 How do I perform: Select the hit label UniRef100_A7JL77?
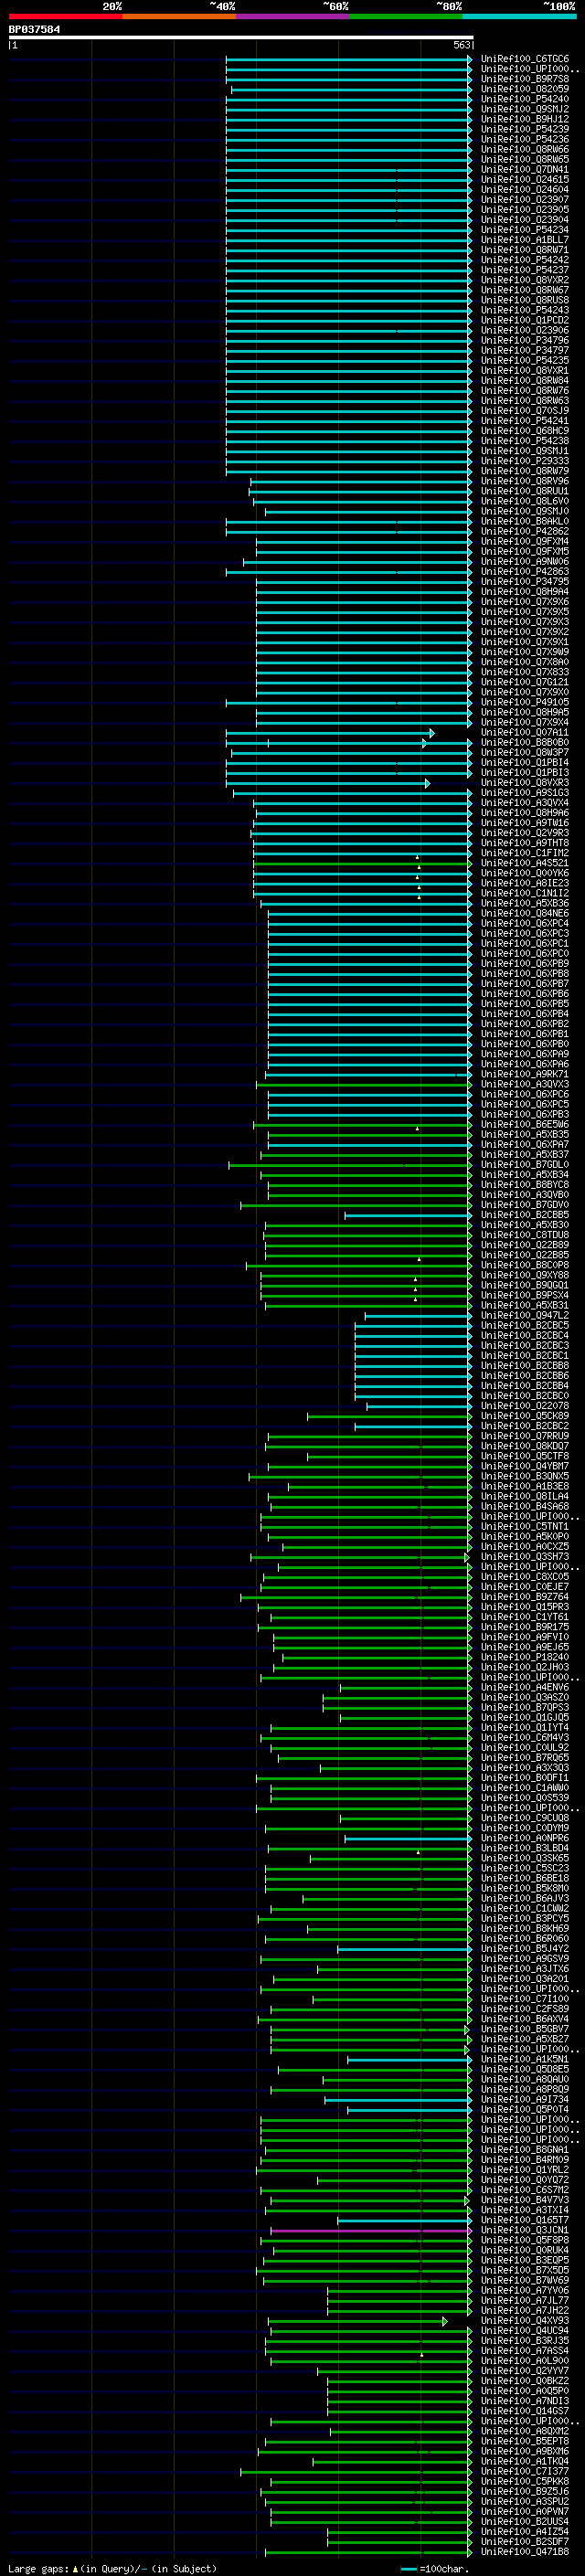point(525,2300)
